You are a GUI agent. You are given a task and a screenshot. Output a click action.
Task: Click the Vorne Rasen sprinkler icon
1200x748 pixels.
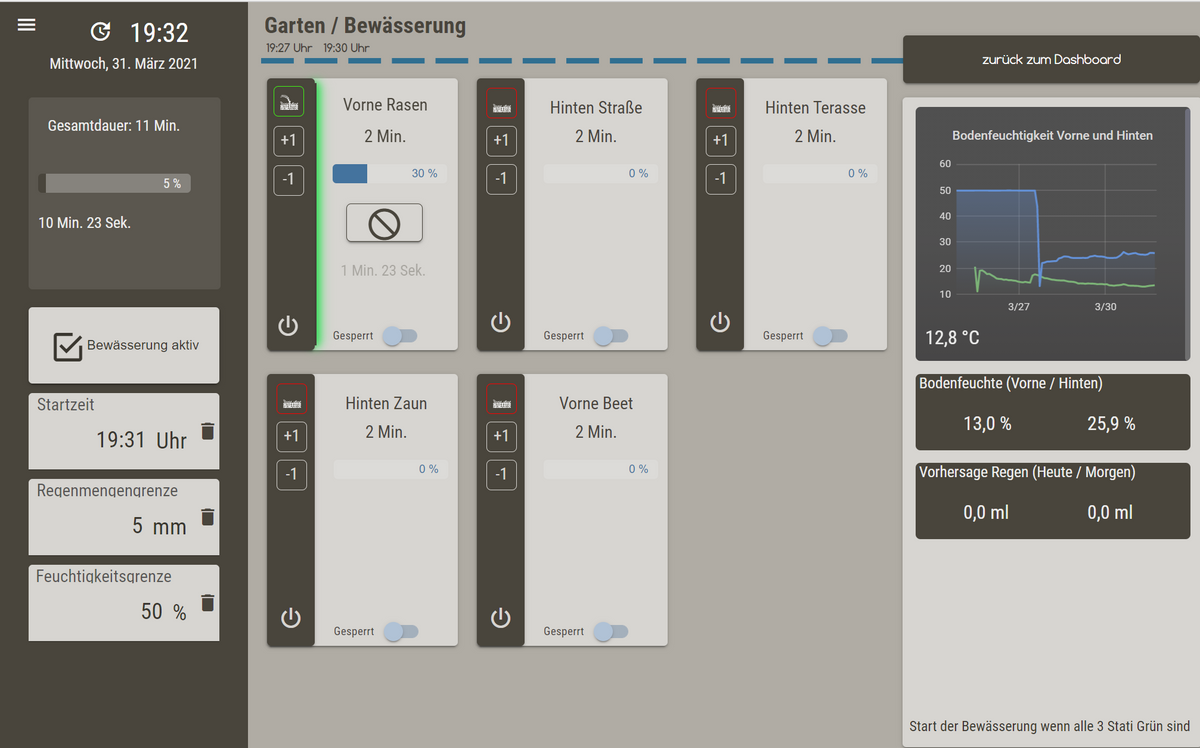click(x=288, y=102)
